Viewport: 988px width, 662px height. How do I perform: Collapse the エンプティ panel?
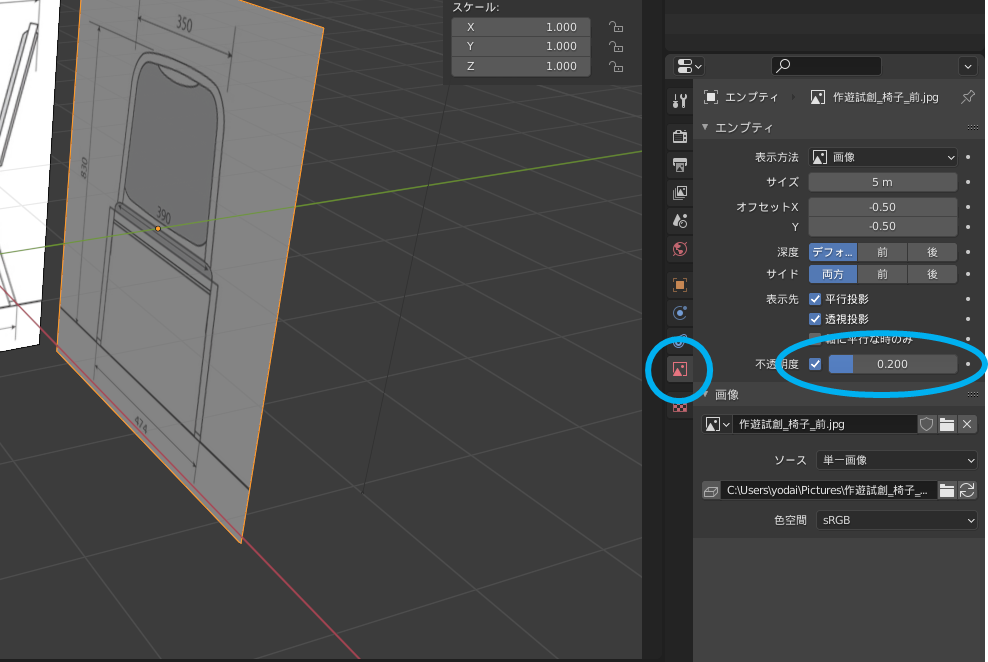705,127
